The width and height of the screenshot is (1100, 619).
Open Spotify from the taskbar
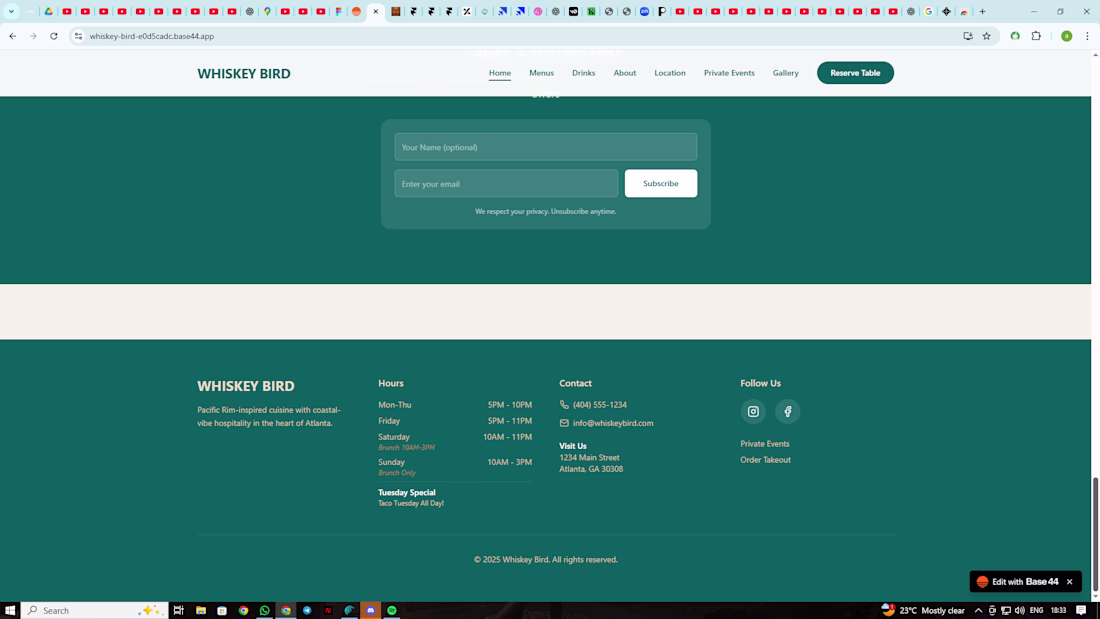tap(392, 611)
